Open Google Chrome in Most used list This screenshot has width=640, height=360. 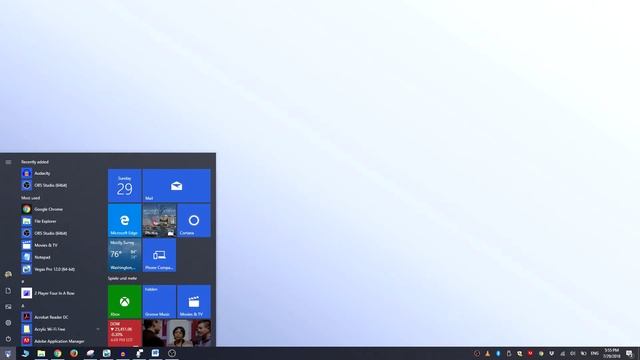click(61, 209)
